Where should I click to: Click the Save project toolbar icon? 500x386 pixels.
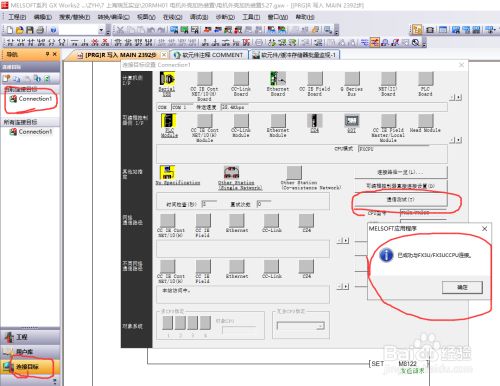pyautogui.click(x=30, y=30)
